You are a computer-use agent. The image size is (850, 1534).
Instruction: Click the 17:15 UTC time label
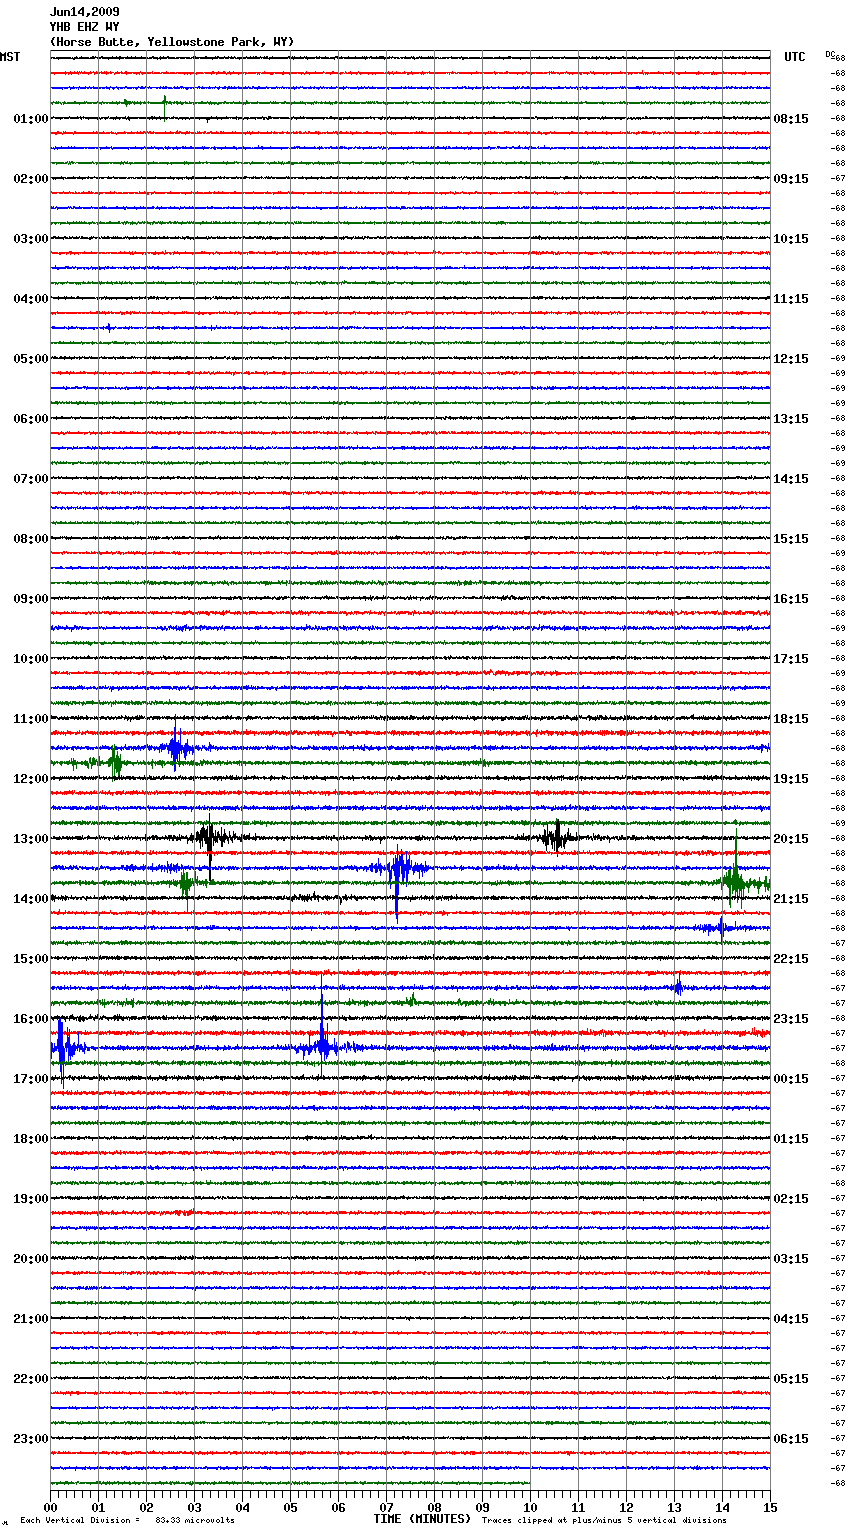point(791,659)
